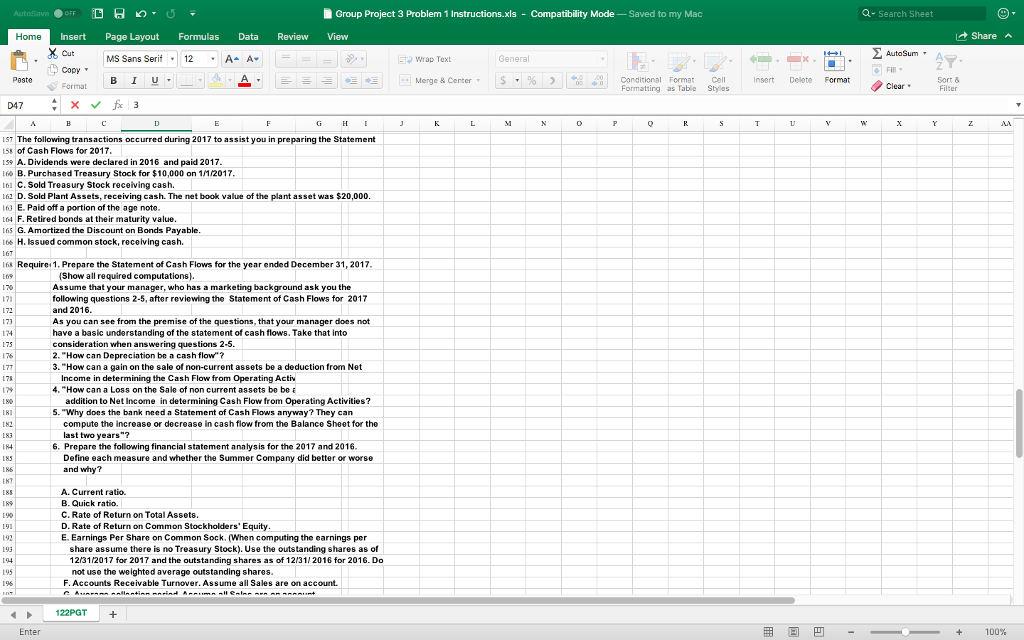This screenshot has width=1024, height=640.
Task: Open the View ribbon tab
Action: (x=338, y=37)
